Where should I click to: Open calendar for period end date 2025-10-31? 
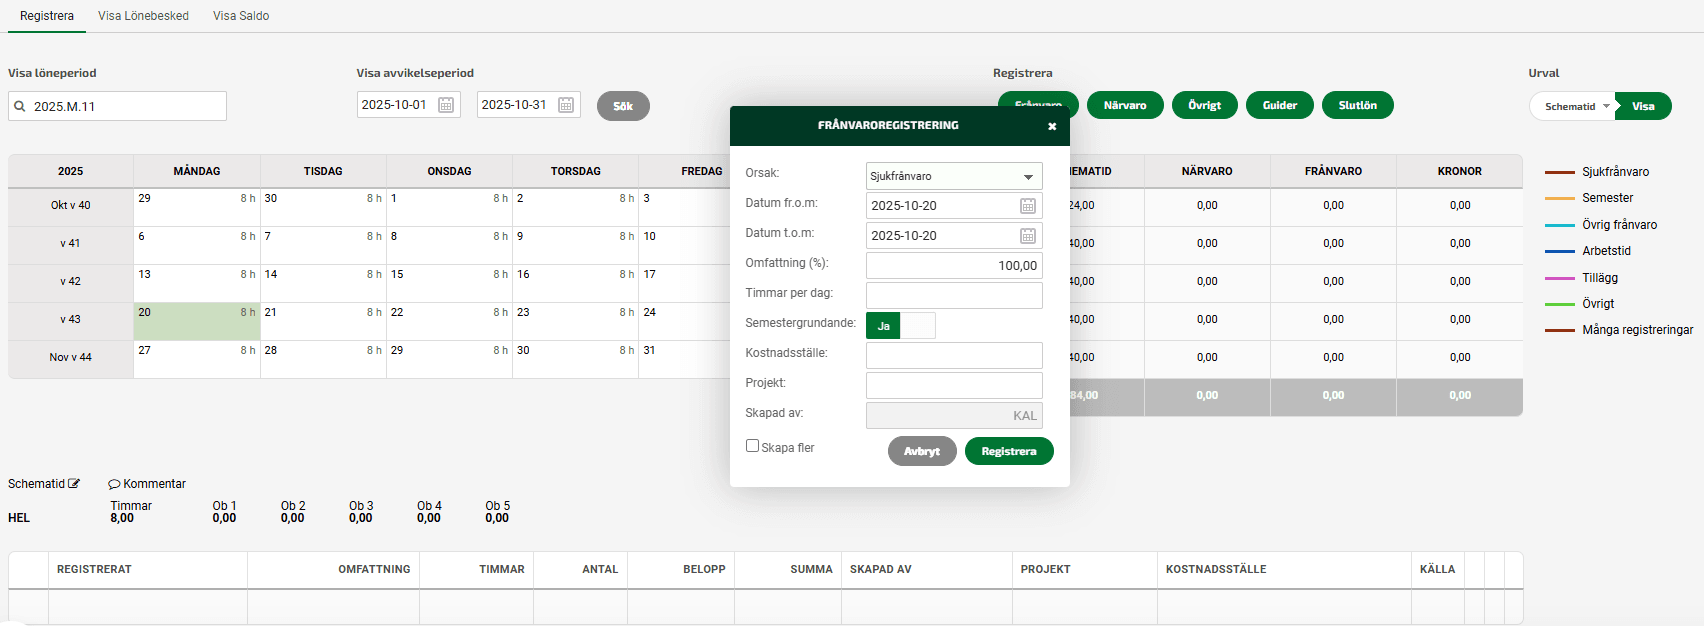coord(566,105)
